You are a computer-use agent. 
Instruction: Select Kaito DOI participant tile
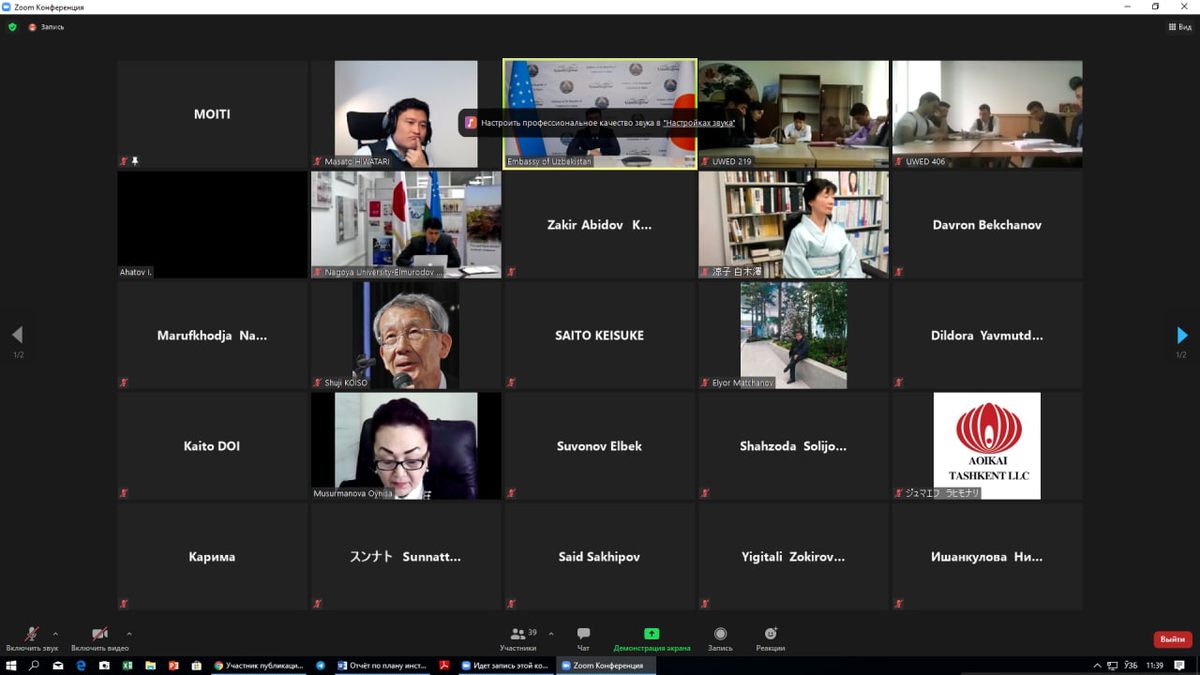(x=212, y=446)
